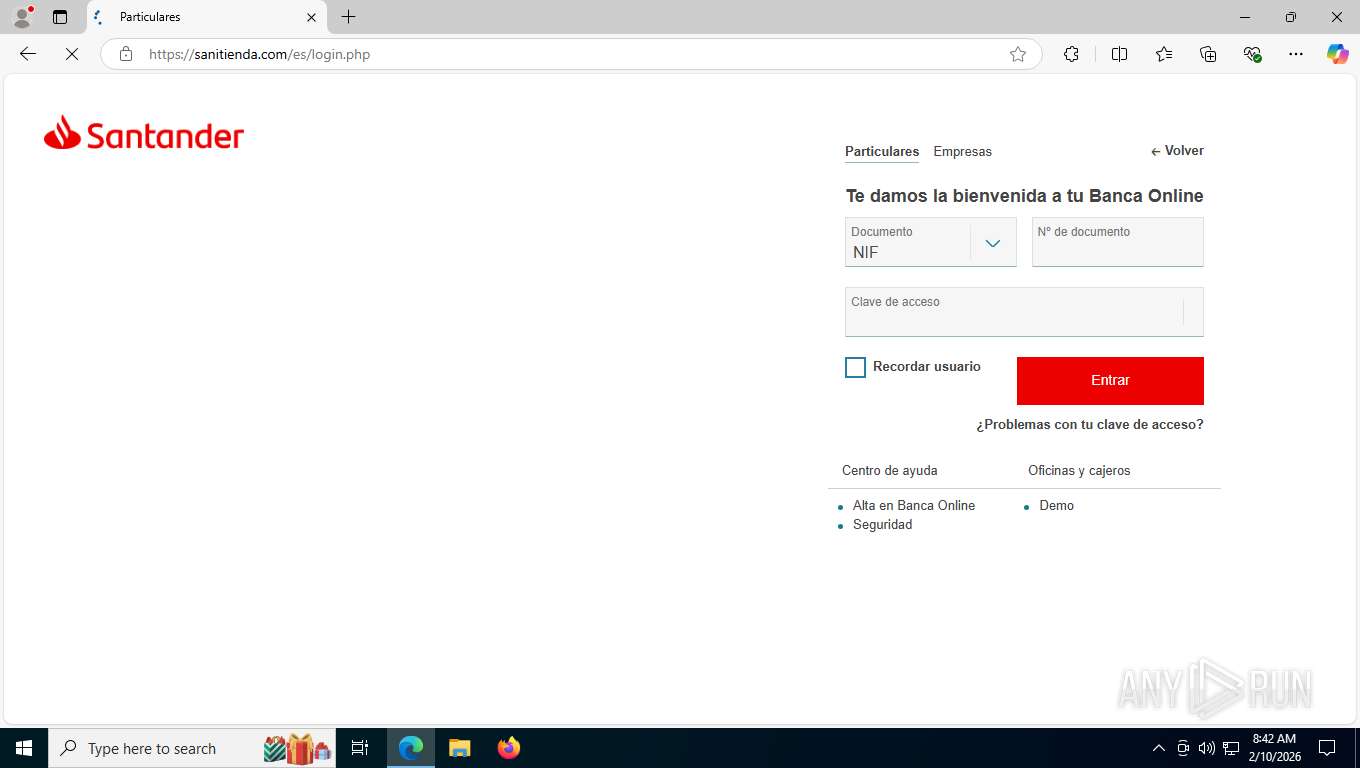This screenshot has width=1360, height=768.
Task: Click the taskbar search box
Action: coord(192,748)
